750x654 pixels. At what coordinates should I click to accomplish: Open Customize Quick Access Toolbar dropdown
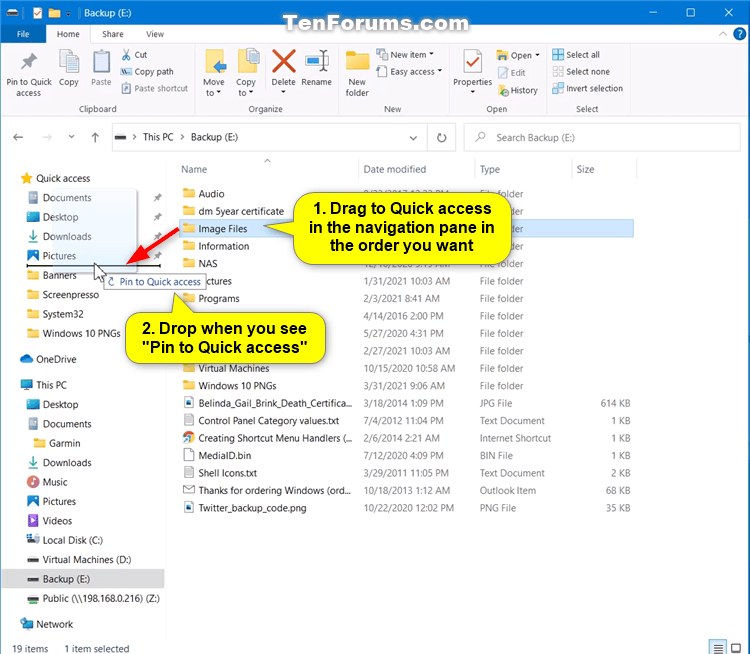pos(68,13)
